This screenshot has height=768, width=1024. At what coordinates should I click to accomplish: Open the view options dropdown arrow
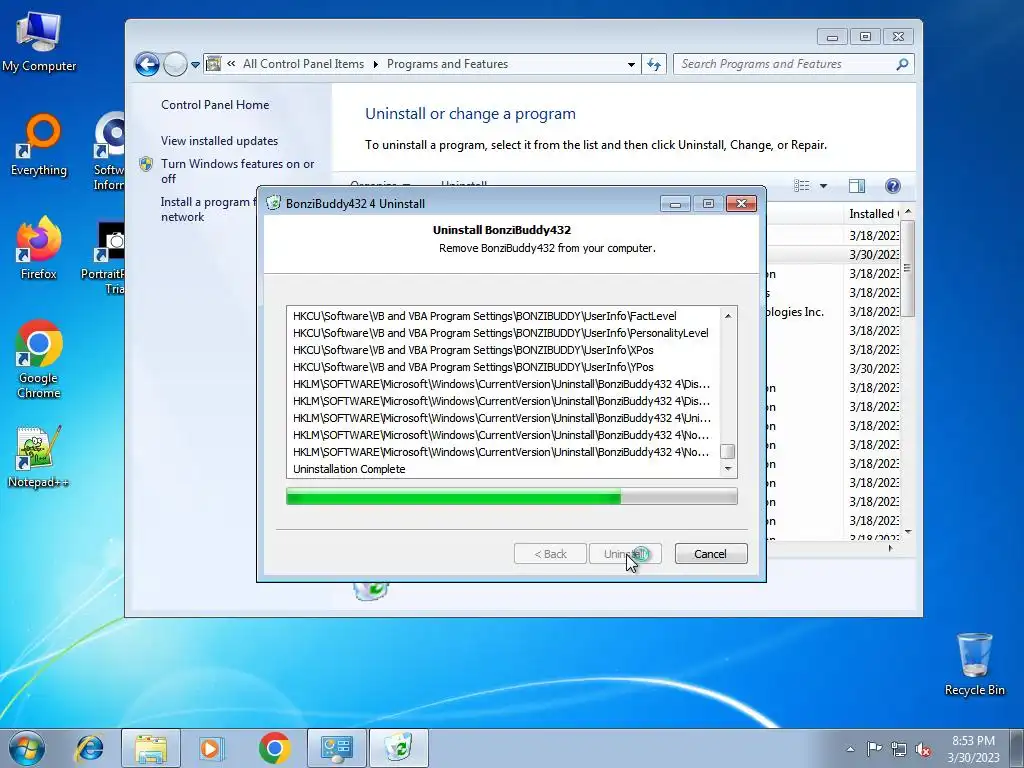pos(824,186)
